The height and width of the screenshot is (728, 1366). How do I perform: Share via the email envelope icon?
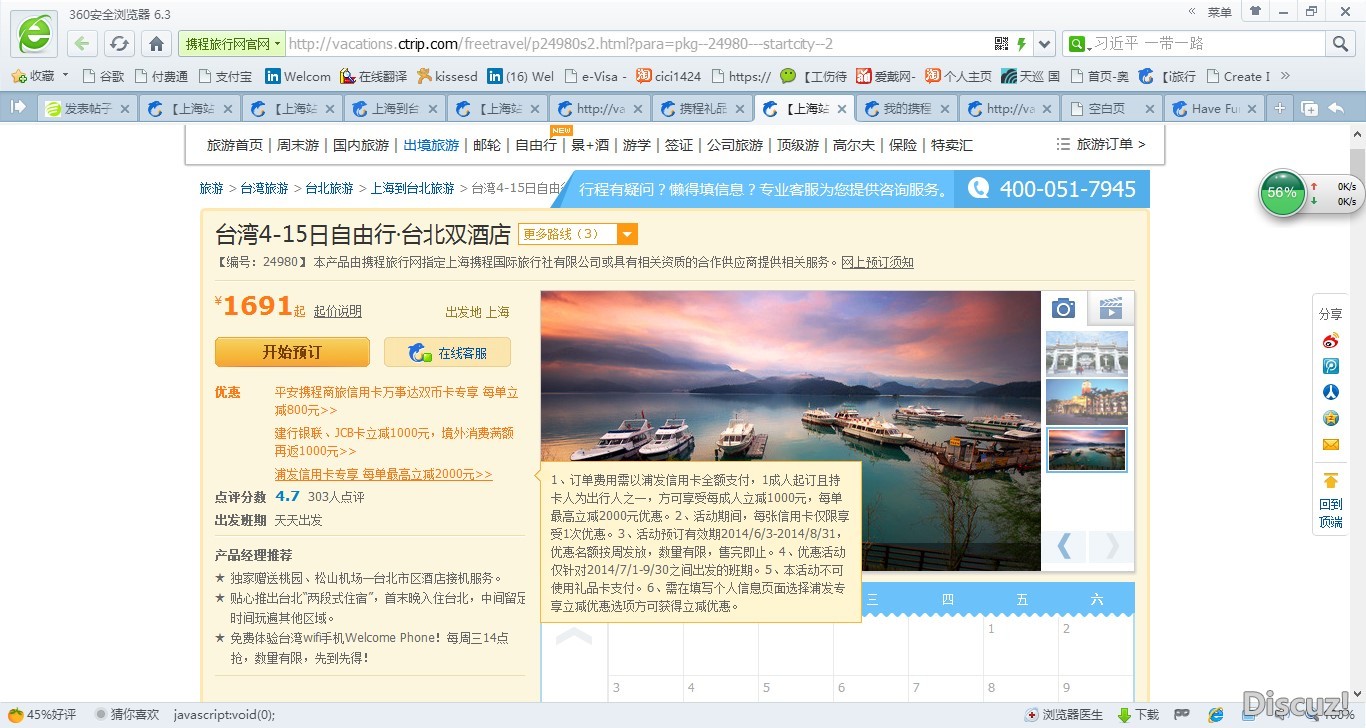(1330, 444)
